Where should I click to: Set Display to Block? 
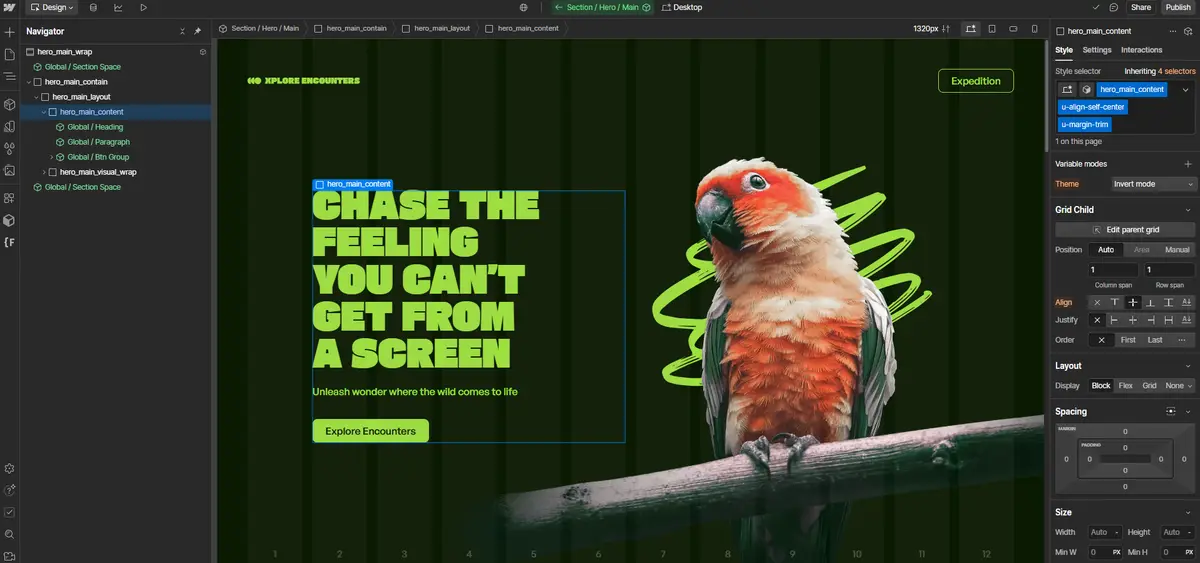(x=1101, y=385)
